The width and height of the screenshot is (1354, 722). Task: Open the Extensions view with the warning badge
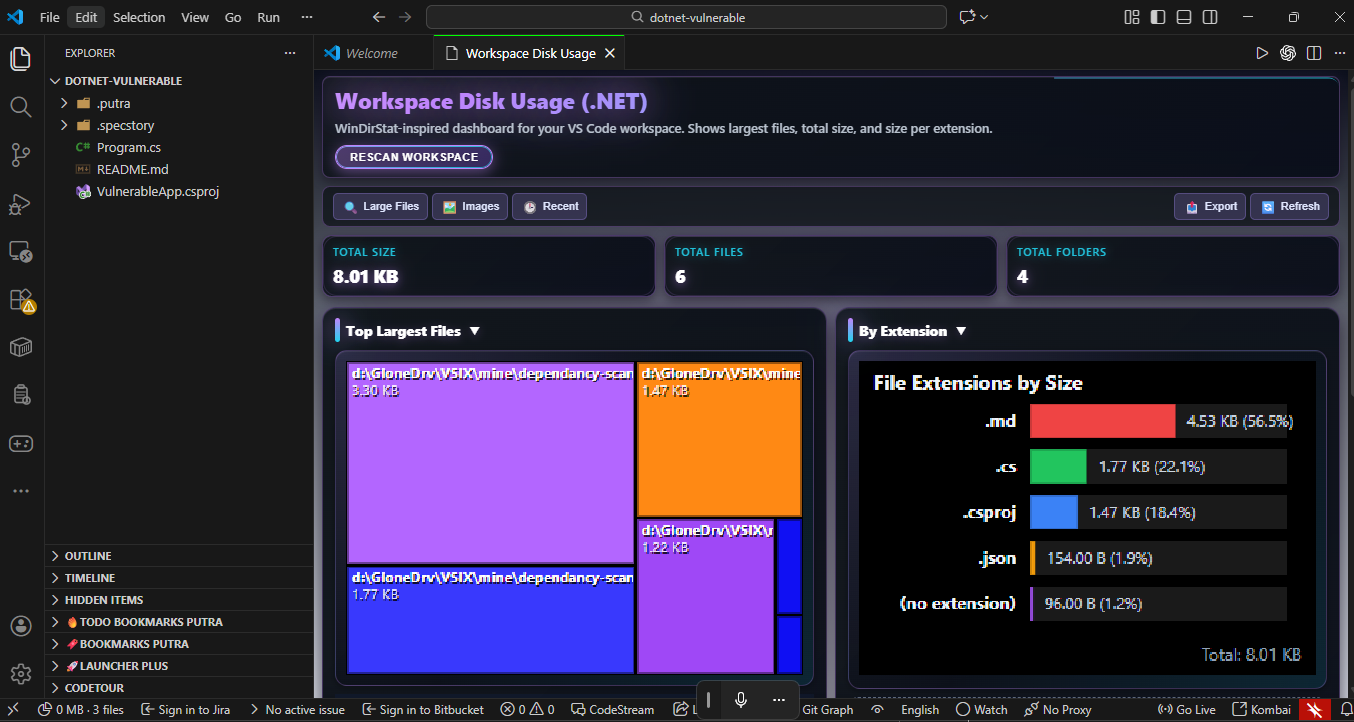point(20,299)
